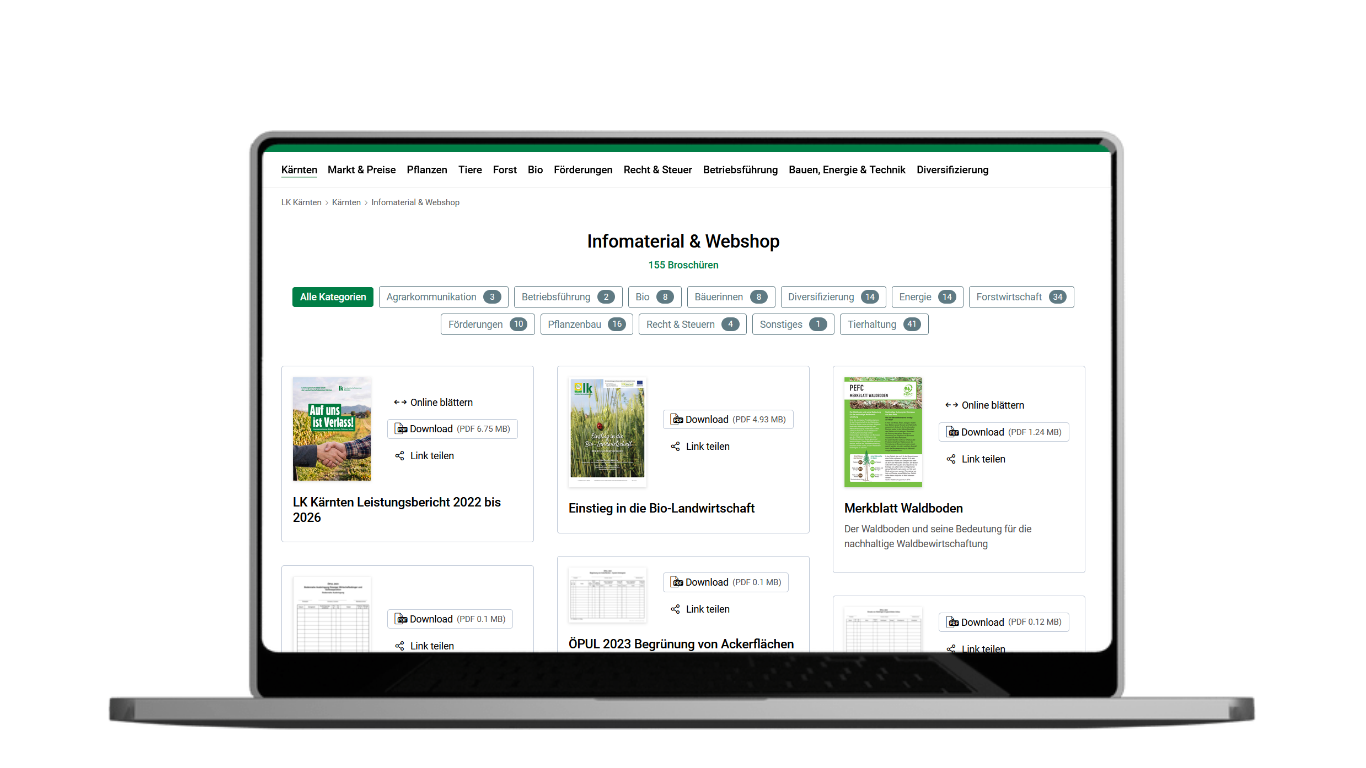Click PDF icon for the 1.24 MB download
This screenshot has width=1366, height=768.
(x=953, y=433)
